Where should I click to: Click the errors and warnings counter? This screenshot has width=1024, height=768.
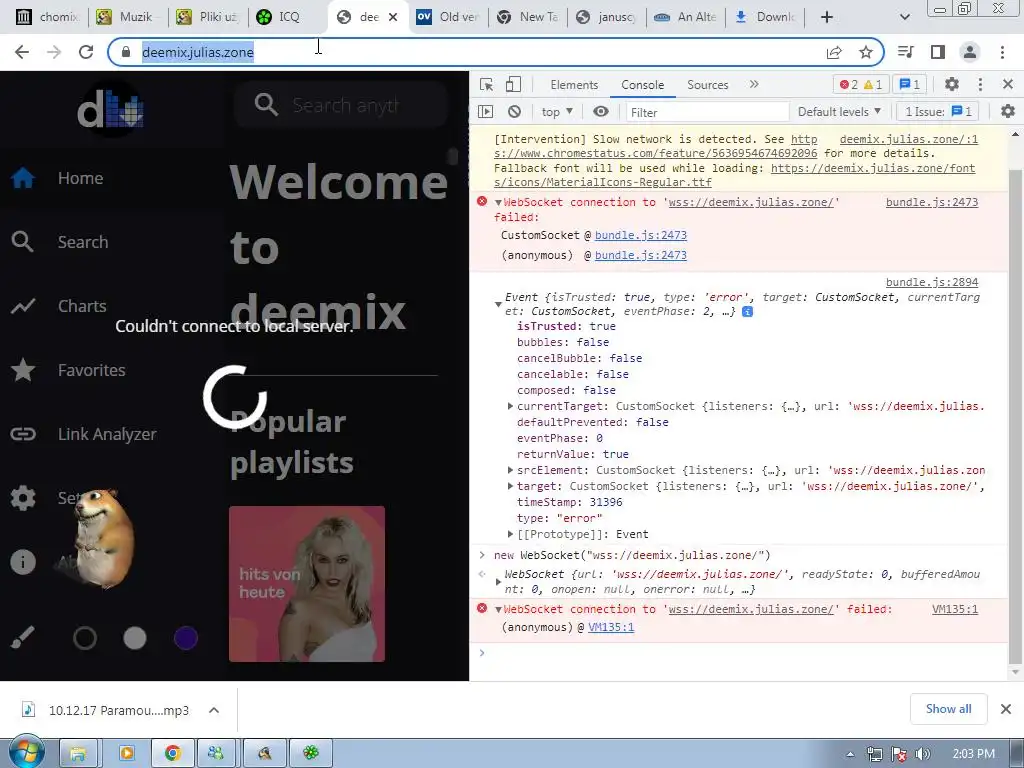click(x=861, y=84)
